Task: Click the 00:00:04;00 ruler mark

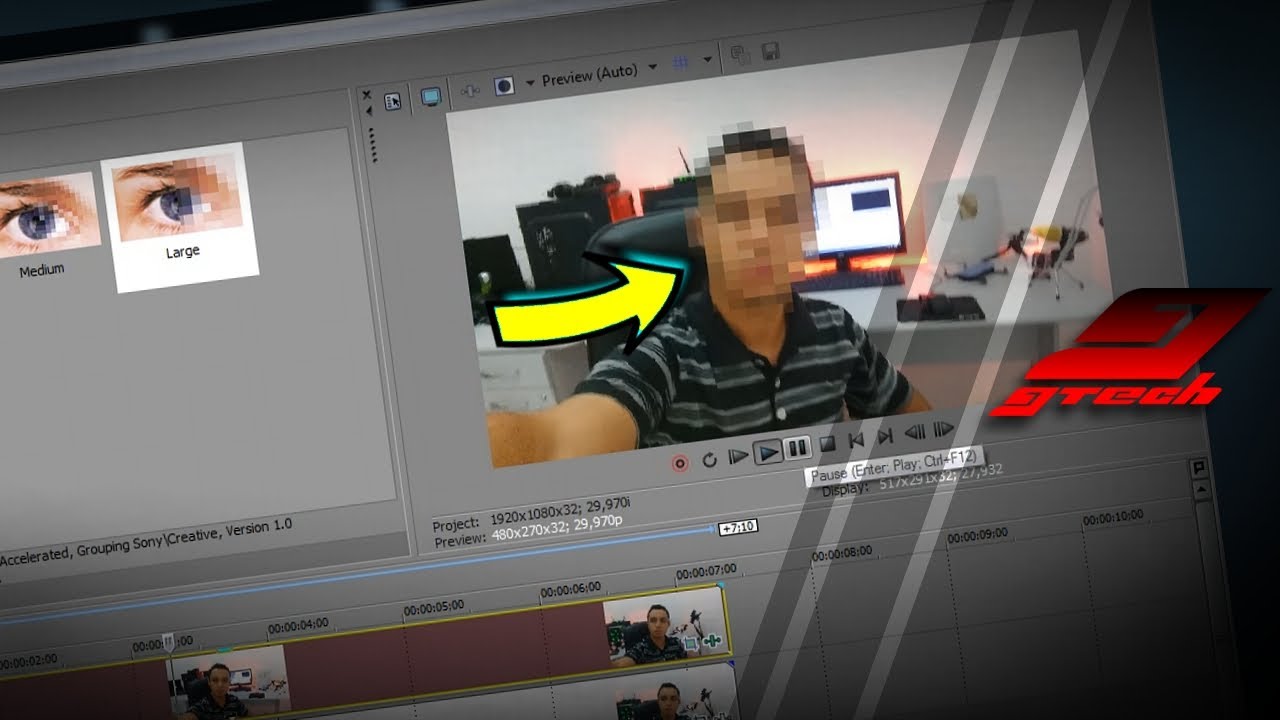Action: click(x=298, y=626)
